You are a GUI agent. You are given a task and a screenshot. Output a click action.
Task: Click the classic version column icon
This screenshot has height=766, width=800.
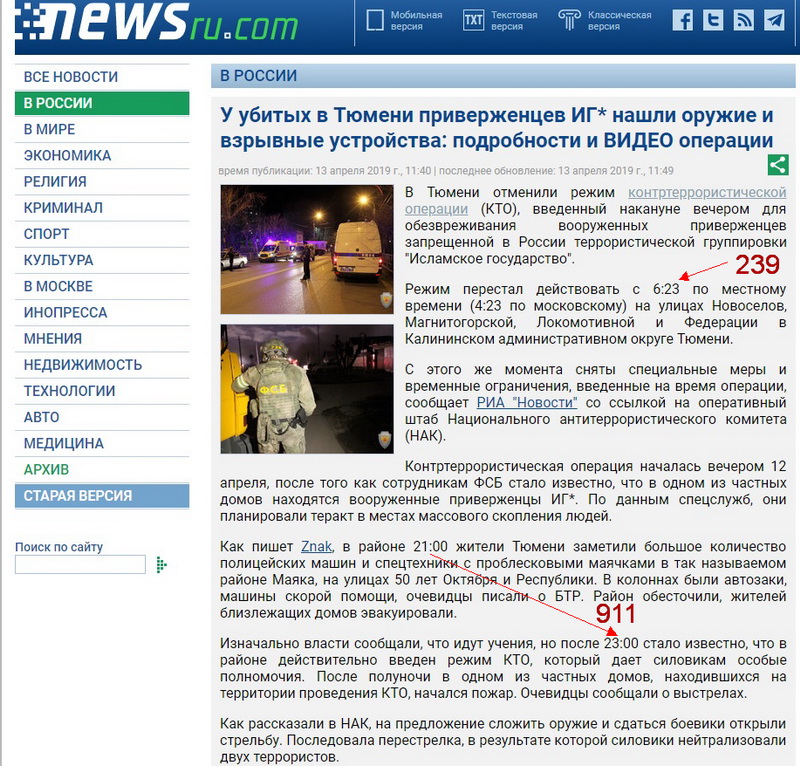click(x=569, y=20)
